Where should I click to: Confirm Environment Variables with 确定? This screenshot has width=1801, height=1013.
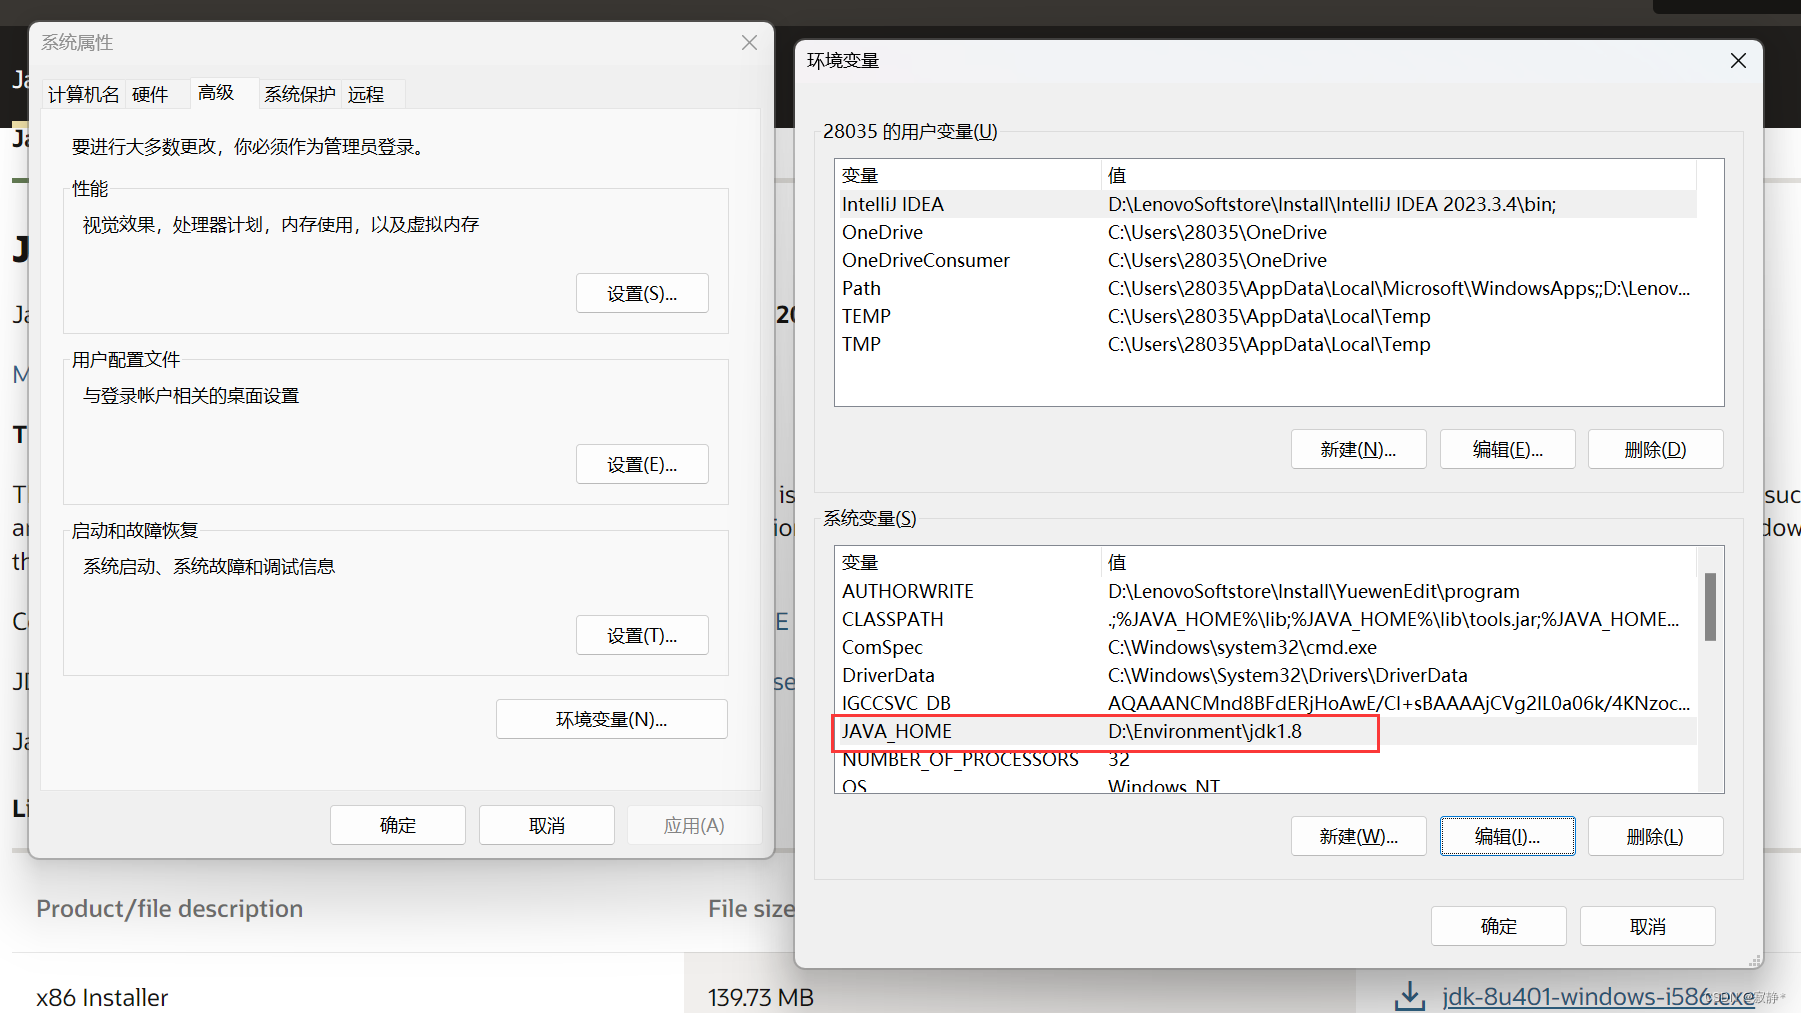tap(1499, 926)
